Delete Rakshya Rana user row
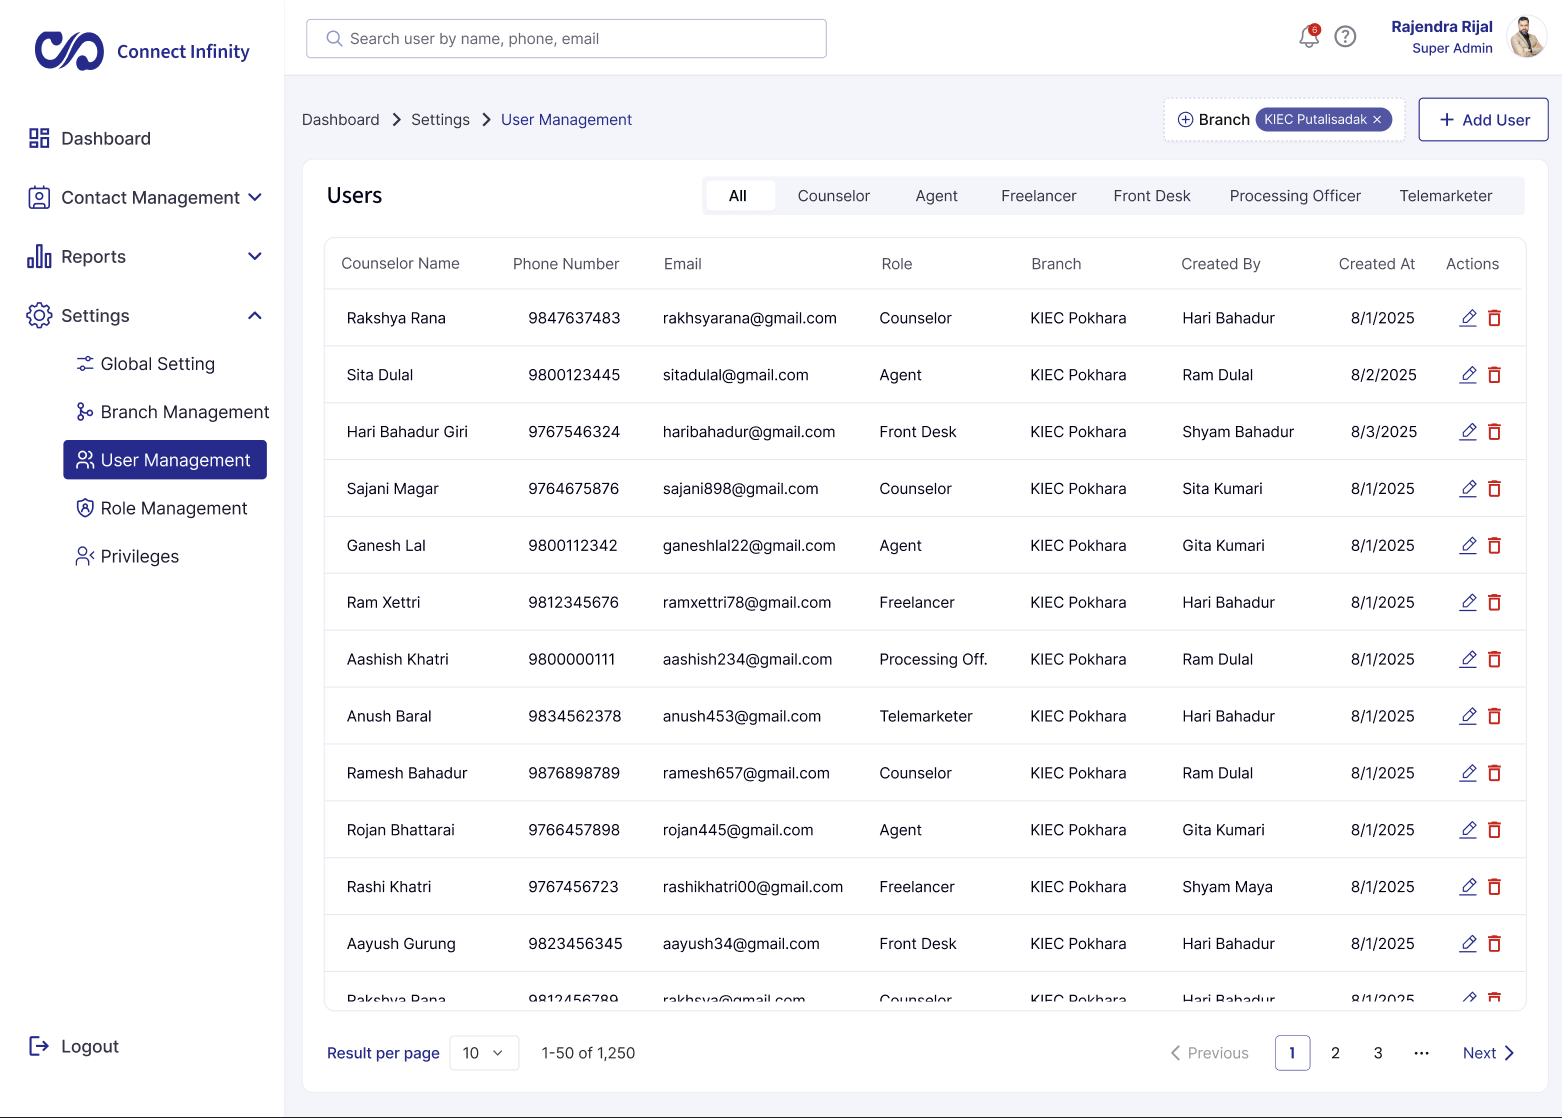Image resolution: width=1562 pixels, height=1118 pixels. (x=1494, y=318)
